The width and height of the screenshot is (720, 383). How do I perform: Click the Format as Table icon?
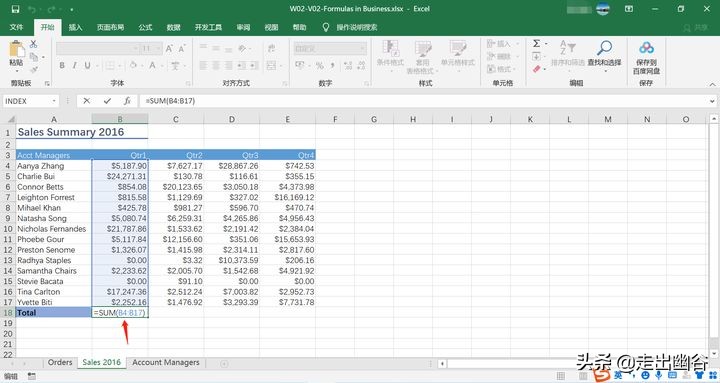click(x=422, y=48)
